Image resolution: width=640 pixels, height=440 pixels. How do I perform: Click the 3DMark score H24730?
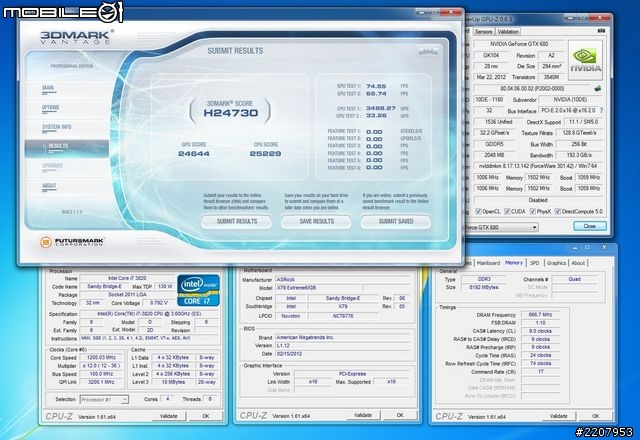(231, 113)
